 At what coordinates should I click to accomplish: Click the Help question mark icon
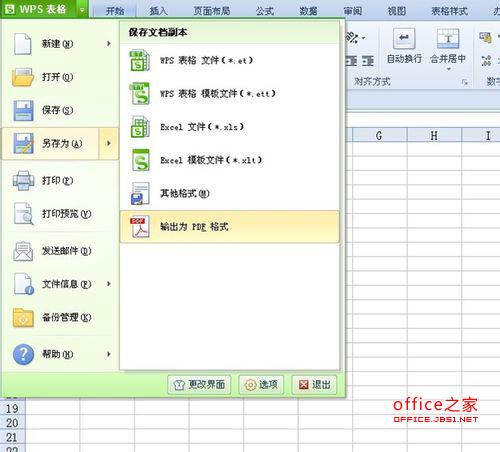point(23,354)
